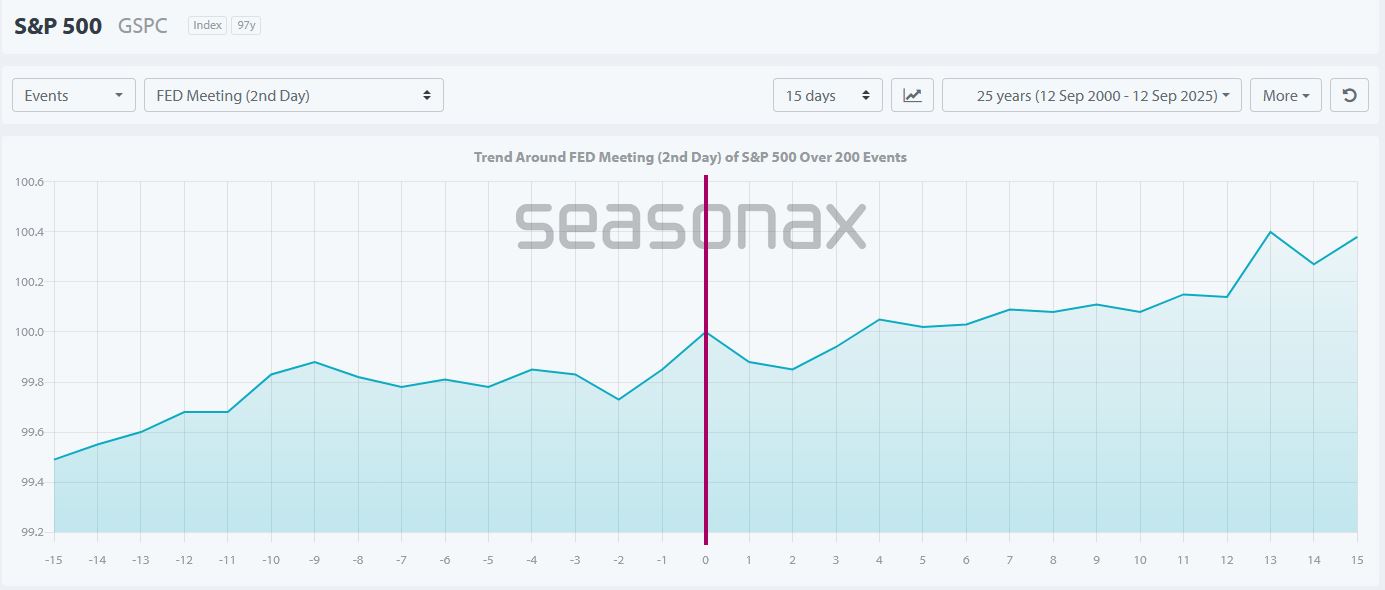Click the peak data point at day 13
The image size is (1385, 590).
coord(1270,232)
